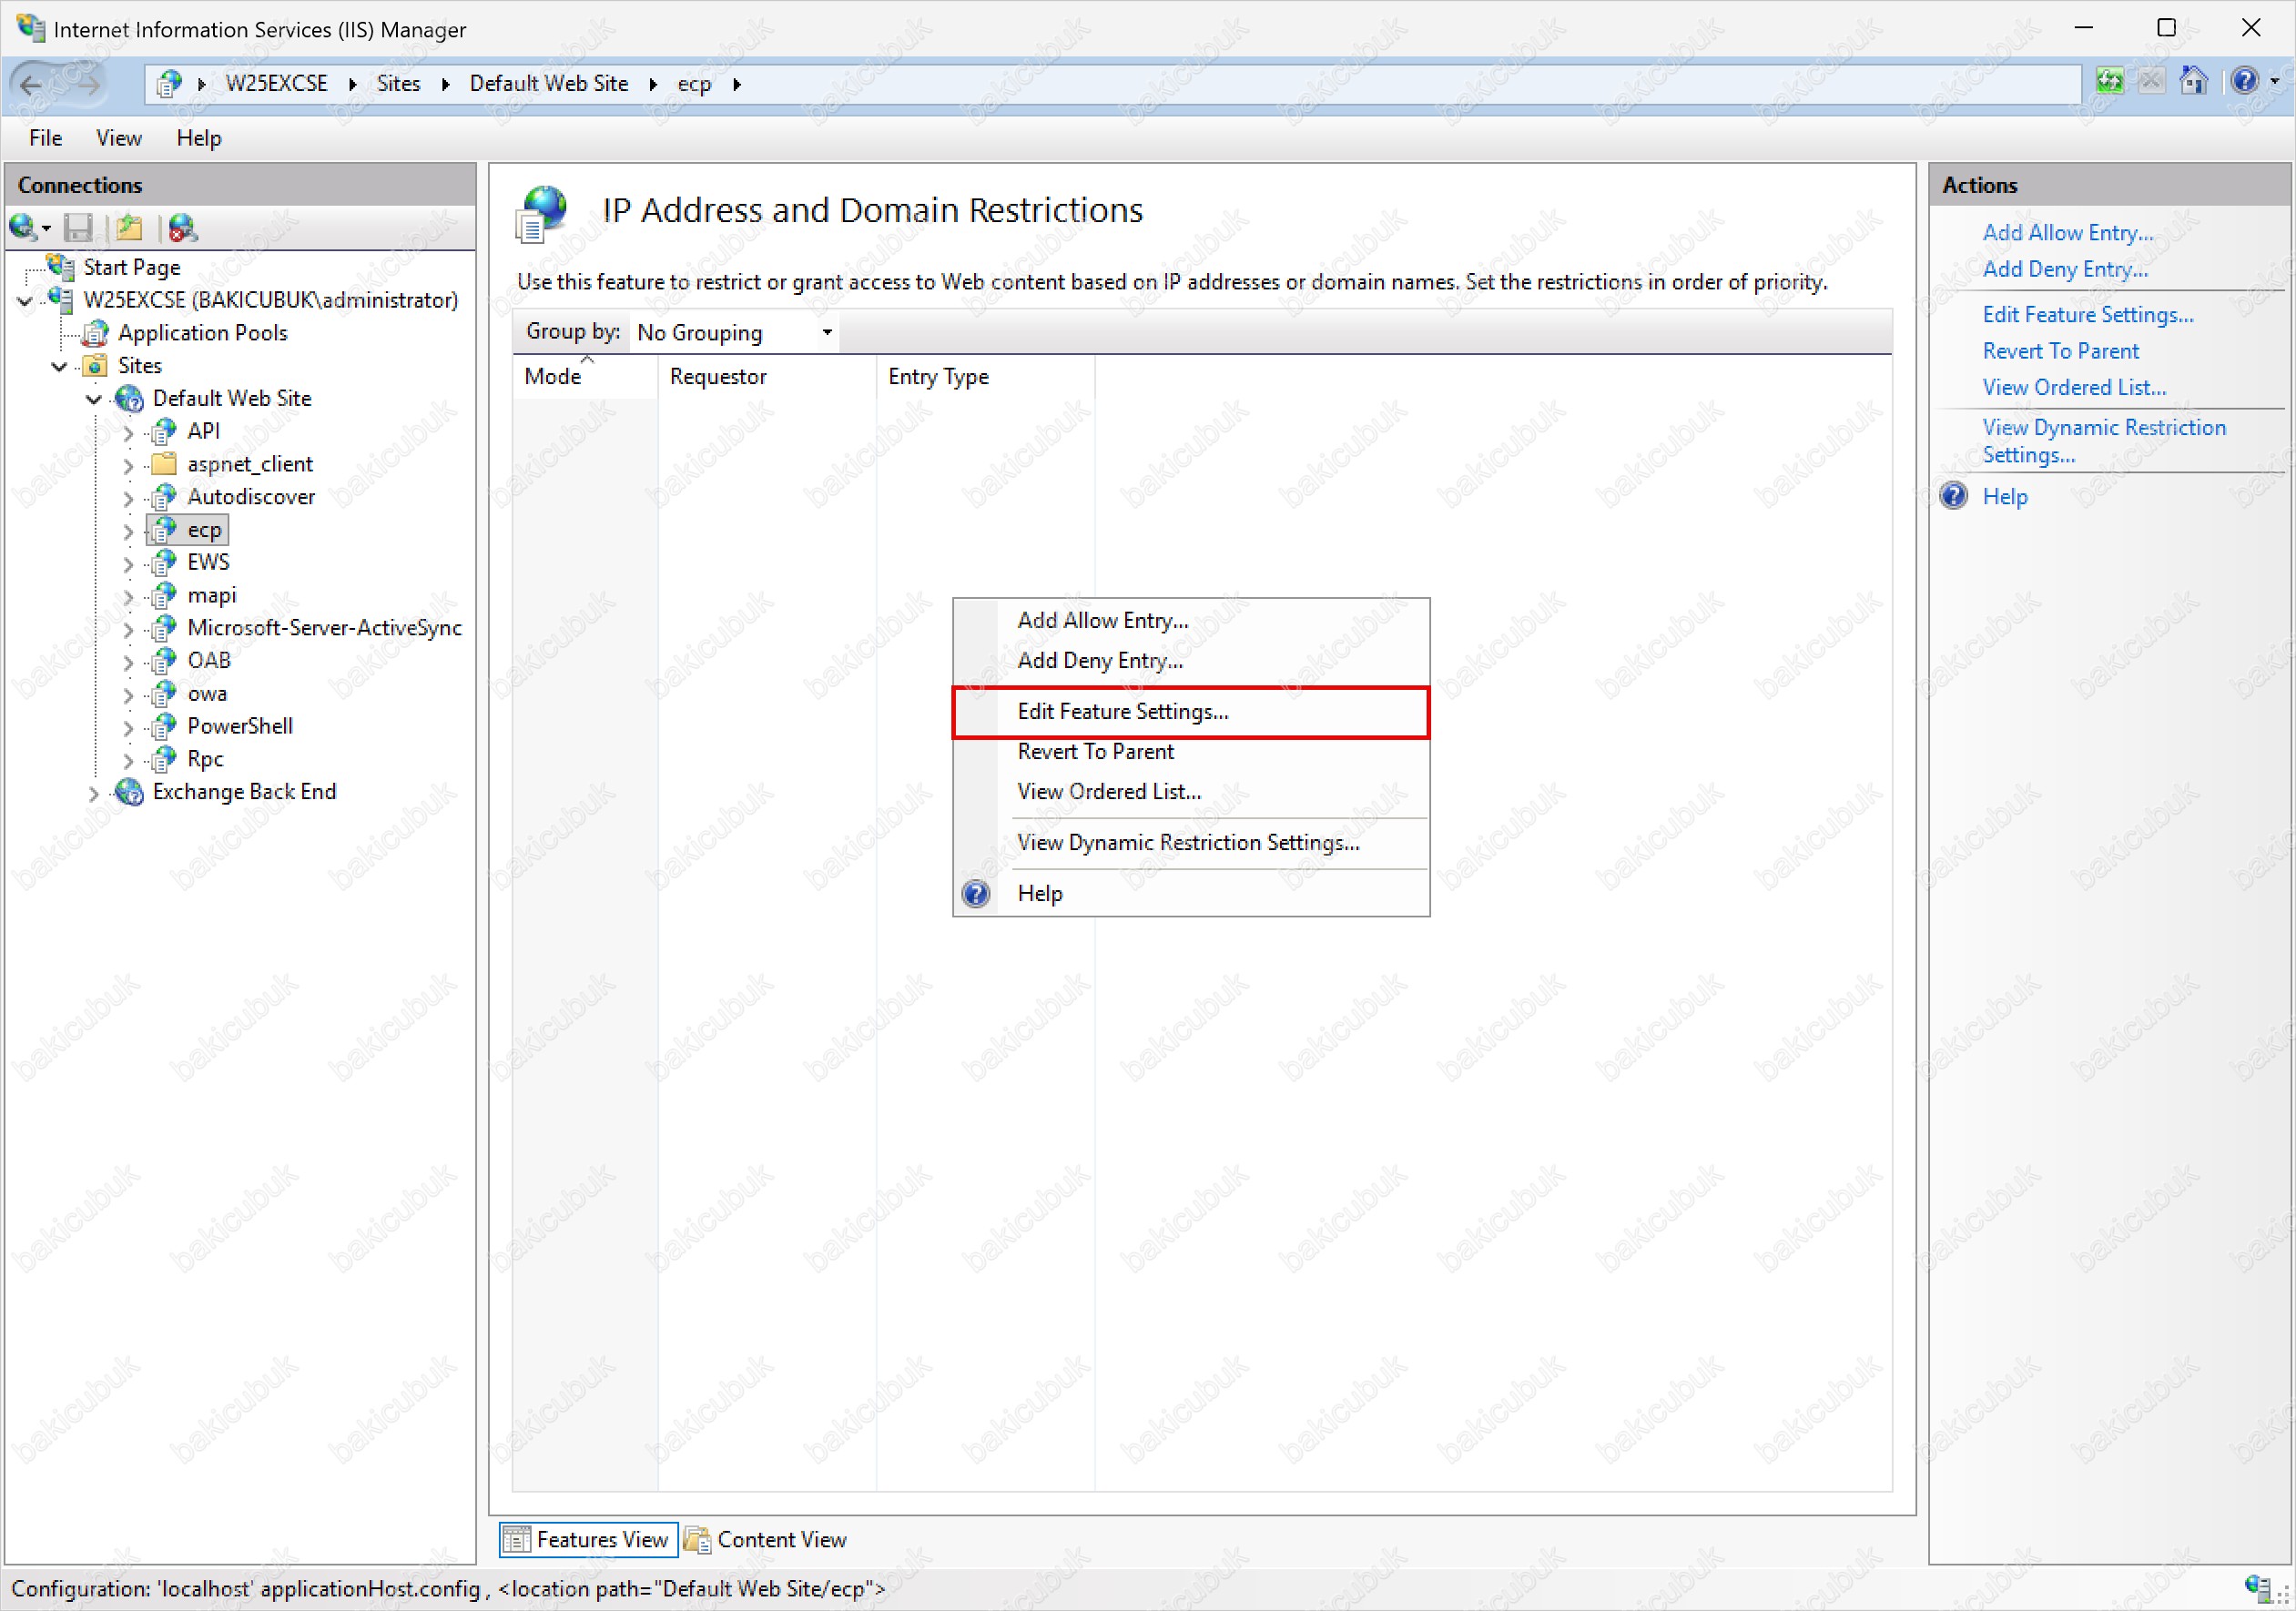The image size is (2296, 1611).
Task: Choose Add Deny Entry in context menu
Action: (1191, 660)
